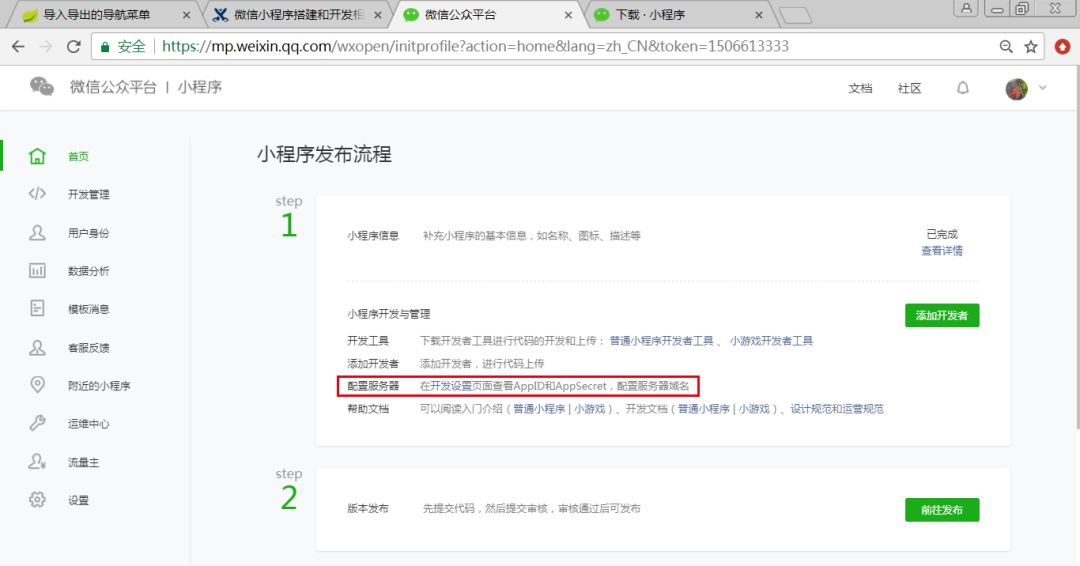Open 数据分析 in the sidebar menu

point(88,271)
